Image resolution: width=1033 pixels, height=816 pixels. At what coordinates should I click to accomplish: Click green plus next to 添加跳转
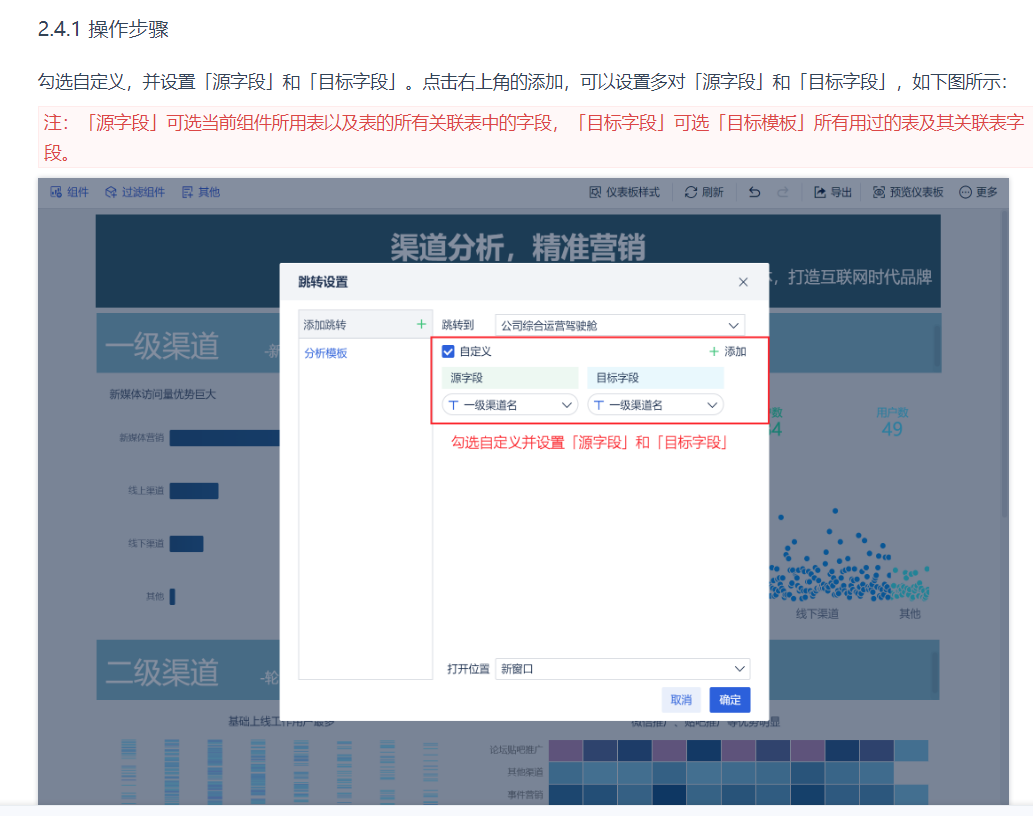pos(421,325)
